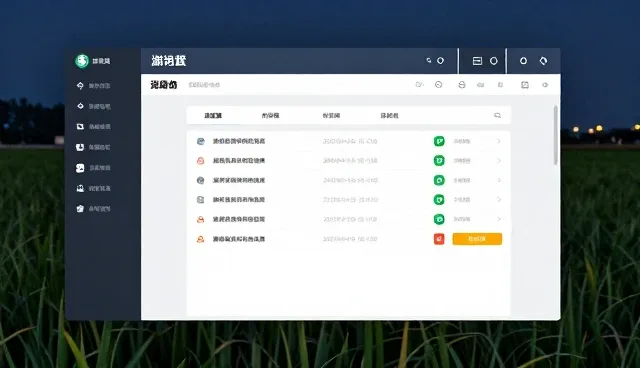Click the bold page heading below the dark header
The height and width of the screenshot is (368, 640).
164,85
